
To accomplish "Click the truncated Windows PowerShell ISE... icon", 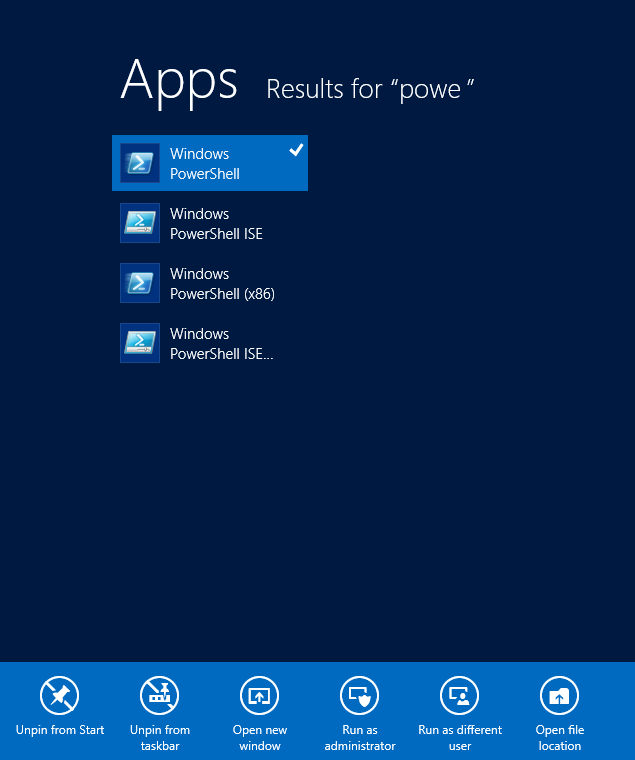I will [140, 343].
